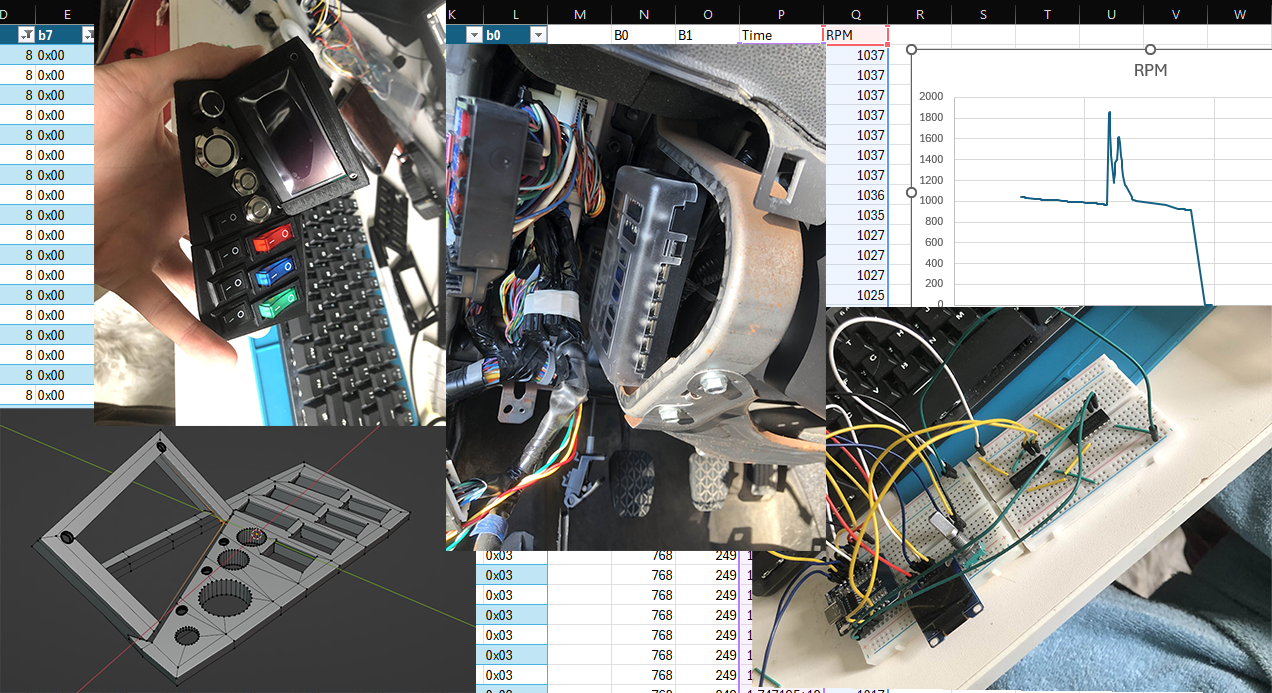The height and width of the screenshot is (693, 1272).
Task: Click the 2000 axis label on chart
Action: tap(929, 97)
